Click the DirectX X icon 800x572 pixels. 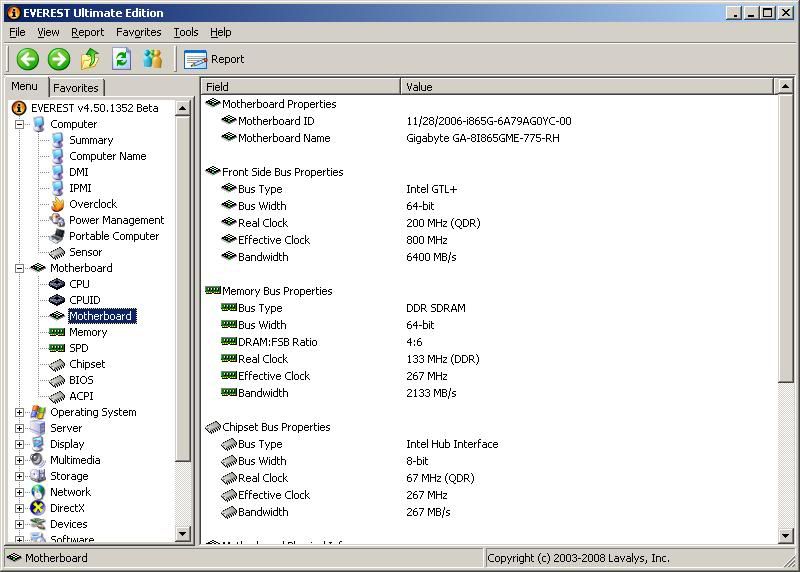[x=38, y=508]
